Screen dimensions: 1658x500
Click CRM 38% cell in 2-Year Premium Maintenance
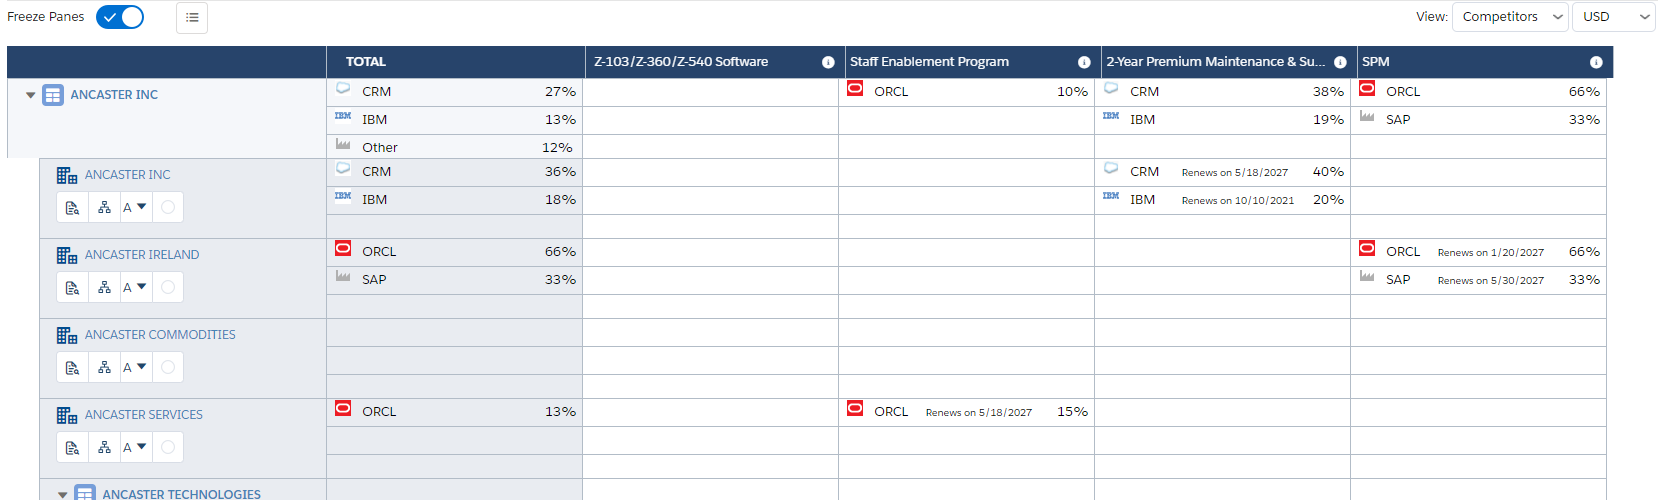[1223, 92]
